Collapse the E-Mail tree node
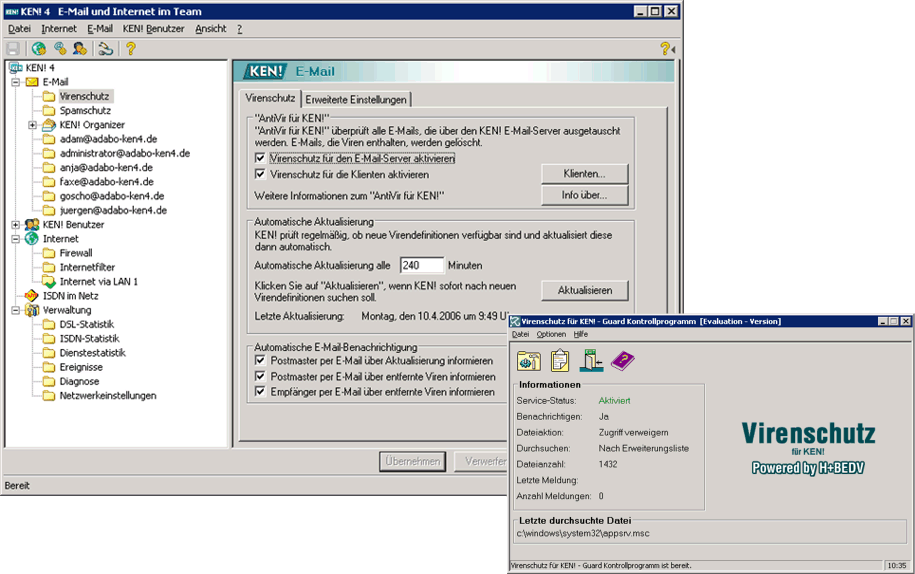Image resolution: width=915 pixels, height=574 pixels. (x=16, y=82)
